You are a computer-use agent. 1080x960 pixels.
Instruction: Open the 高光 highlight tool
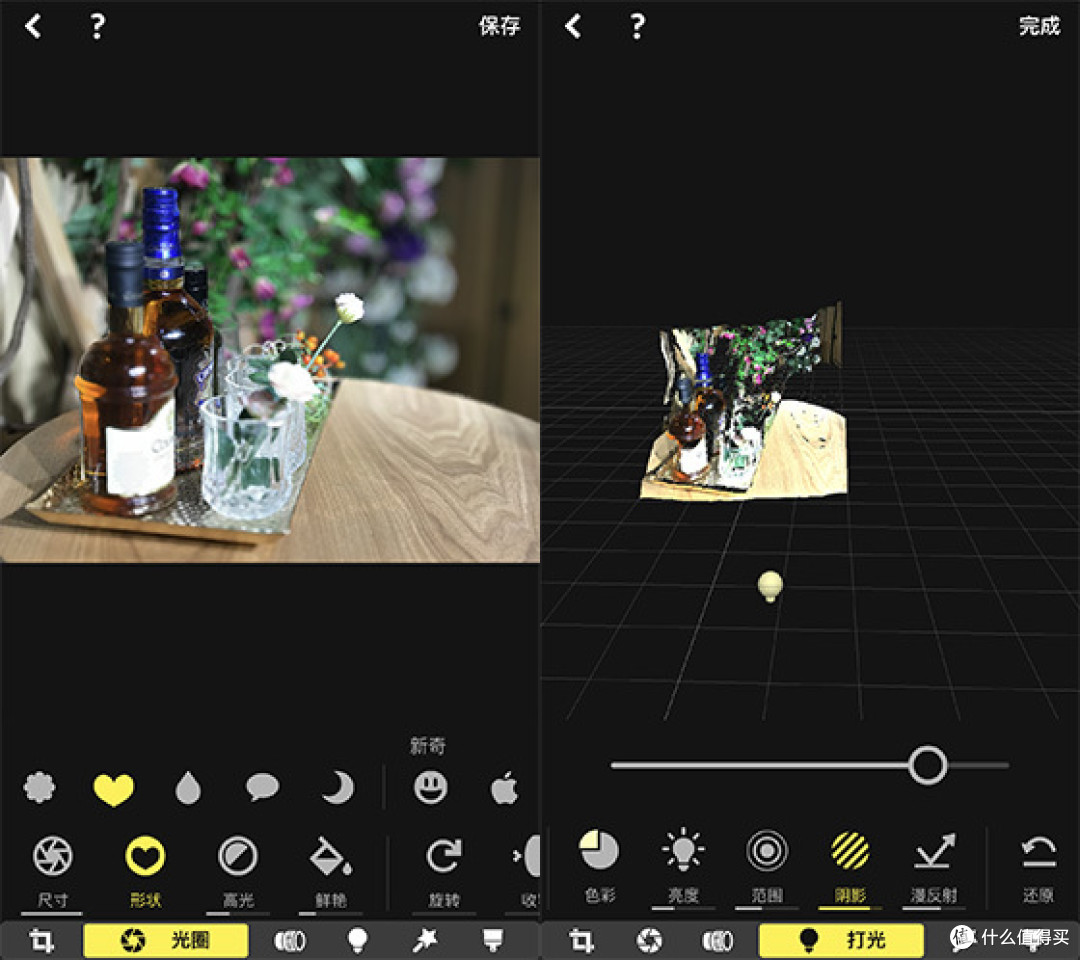coord(238,871)
